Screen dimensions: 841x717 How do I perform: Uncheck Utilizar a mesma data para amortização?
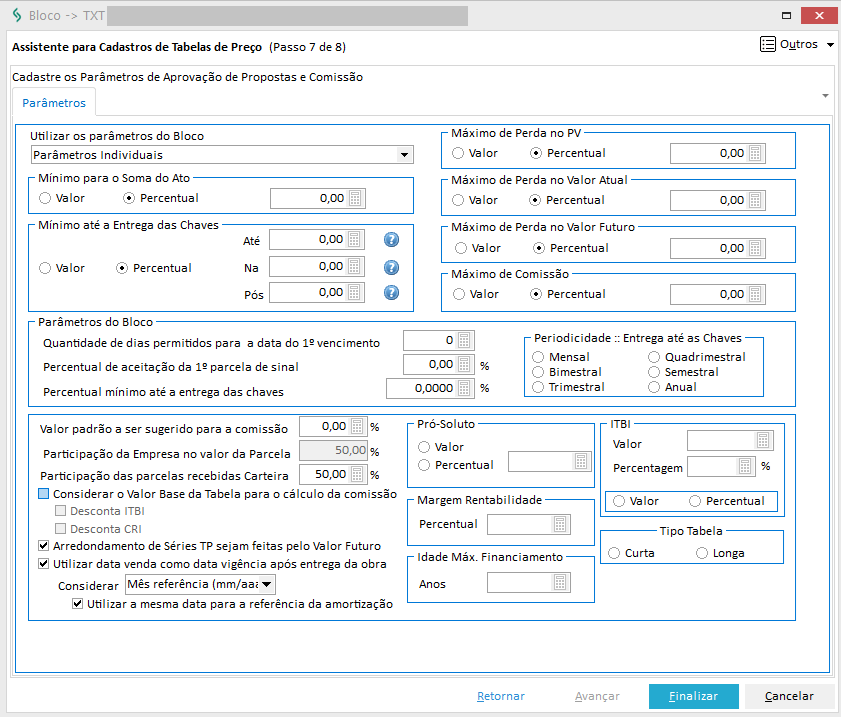(78, 604)
